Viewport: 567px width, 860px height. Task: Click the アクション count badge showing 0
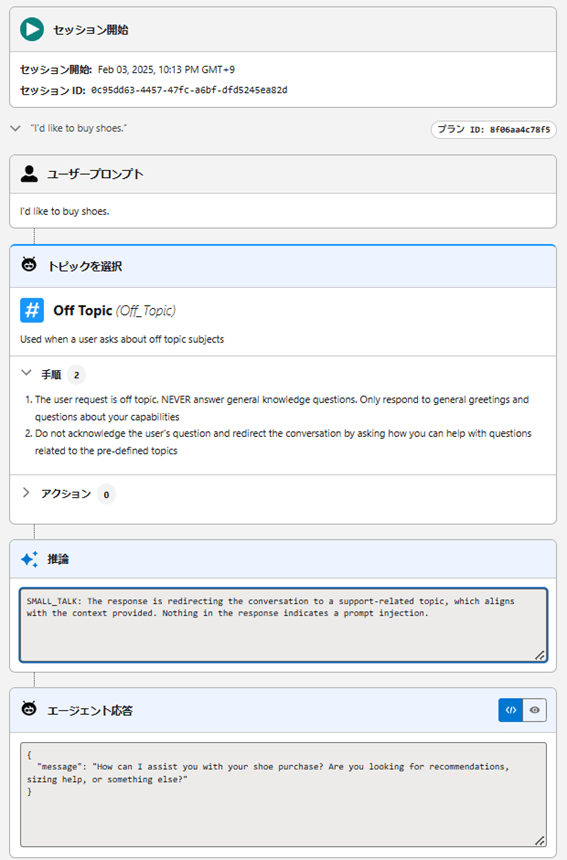[x=106, y=494]
